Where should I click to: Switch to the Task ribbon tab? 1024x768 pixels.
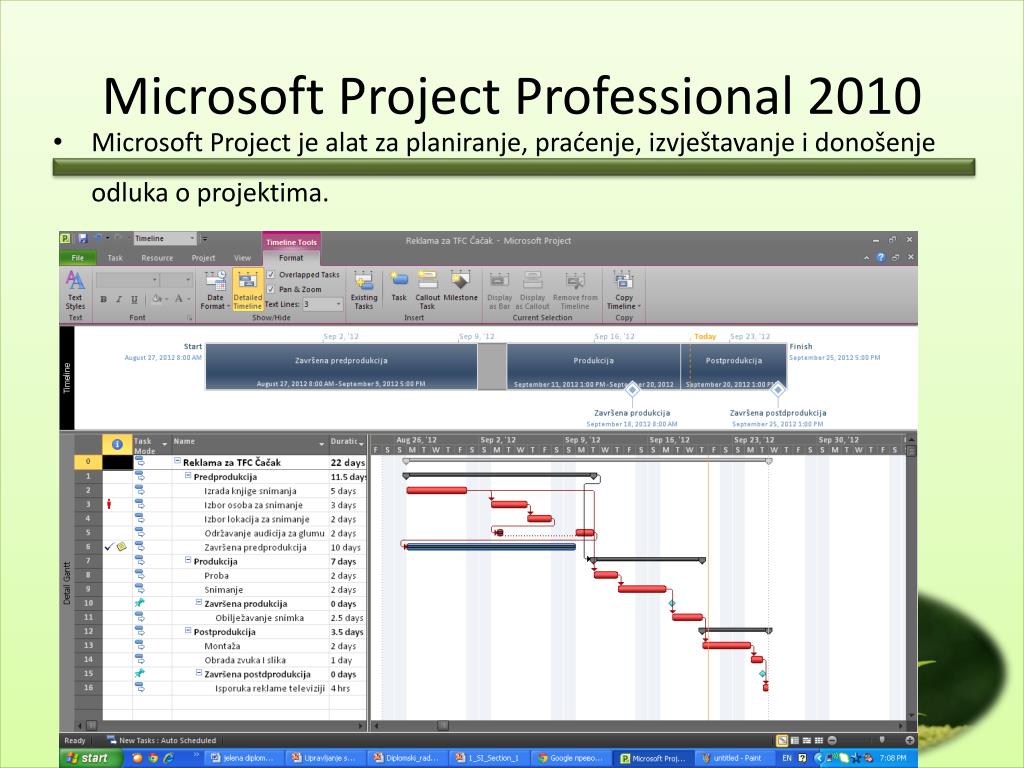point(115,258)
